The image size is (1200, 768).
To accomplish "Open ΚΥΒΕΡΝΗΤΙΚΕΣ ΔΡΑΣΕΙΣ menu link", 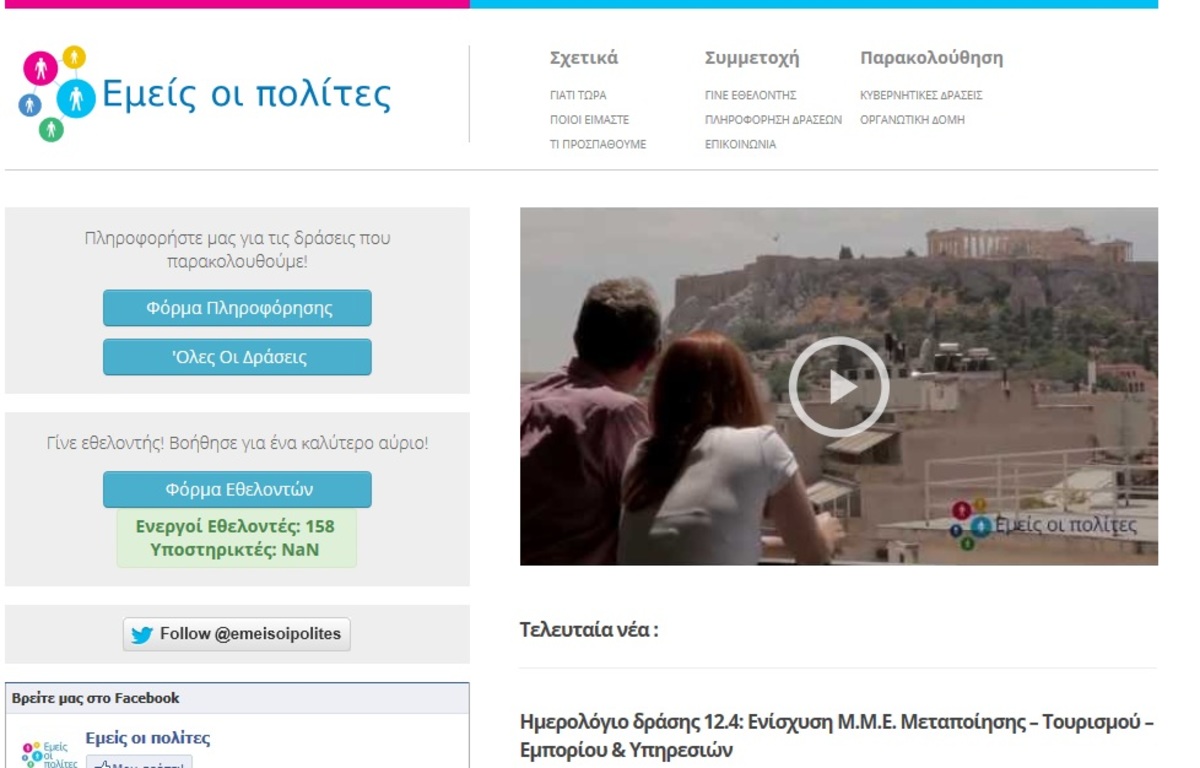I will (x=921, y=96).
